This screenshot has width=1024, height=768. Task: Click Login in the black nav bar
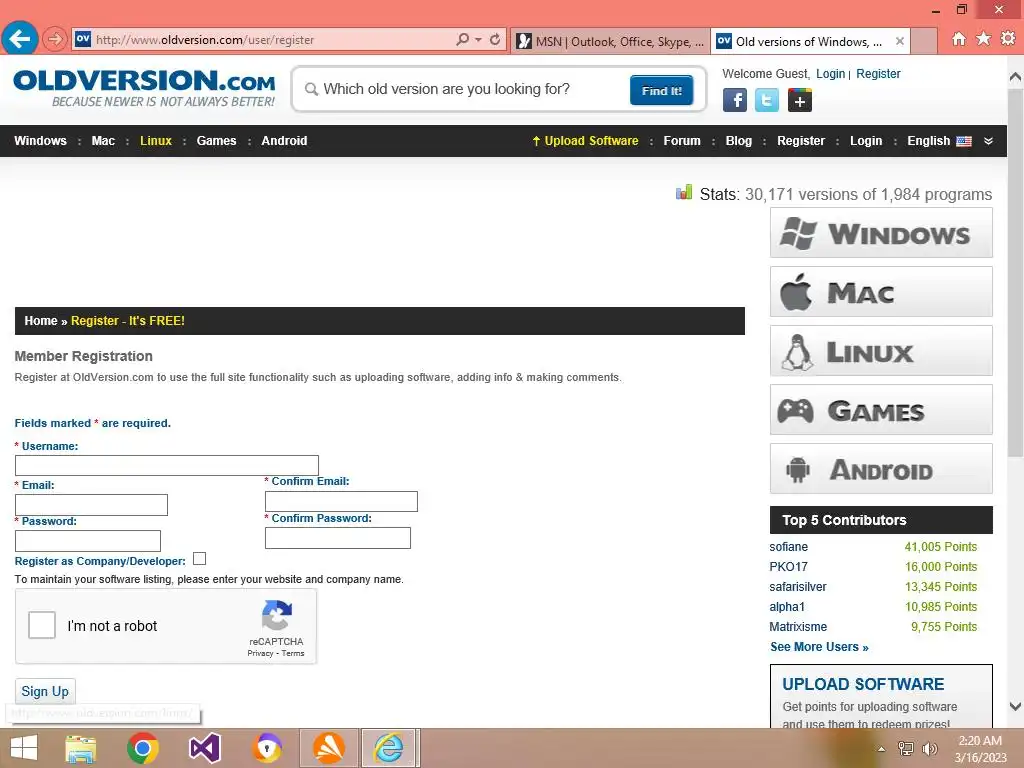coord(865,140)
